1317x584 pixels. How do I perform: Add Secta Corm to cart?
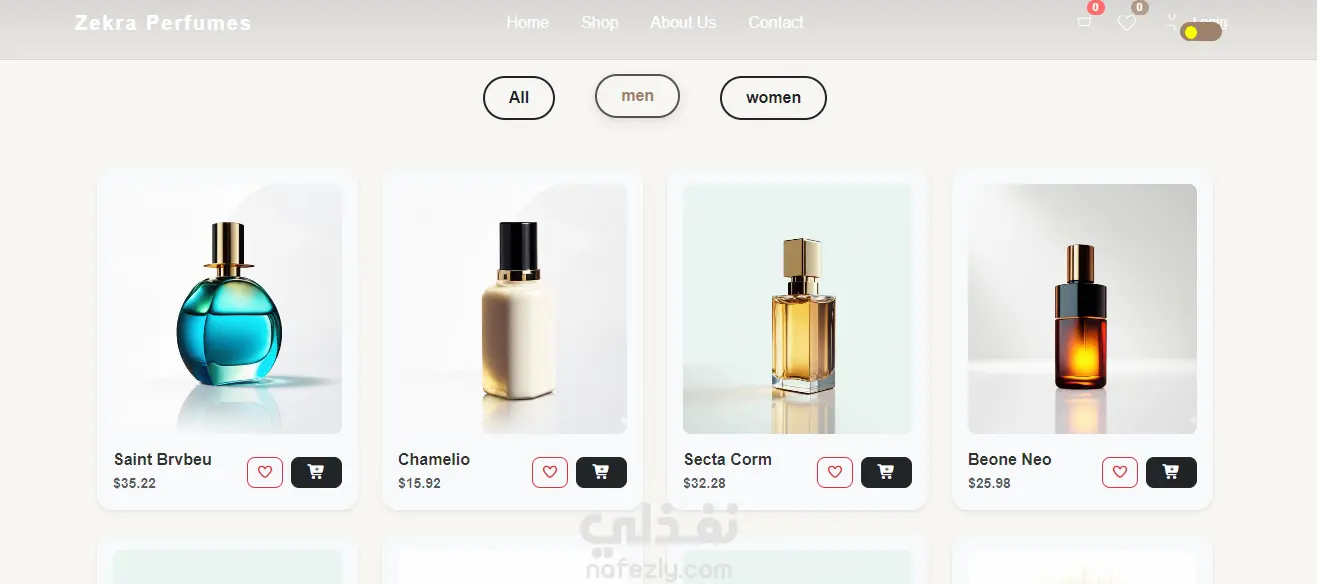point(886,472)
